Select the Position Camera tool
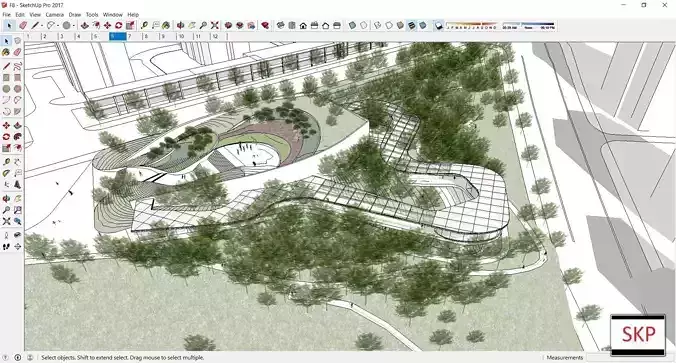The height and width of the screenshot is (363, 676). (6, 235)
